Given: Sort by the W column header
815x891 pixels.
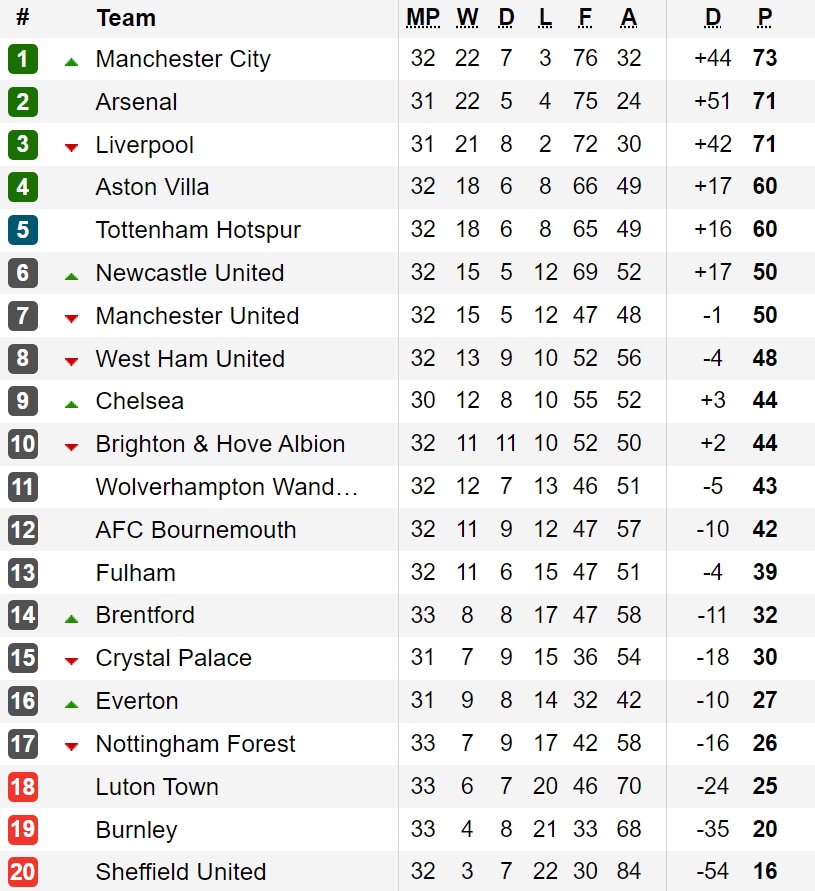Looking at the screenshot, I should pos(467,18).
